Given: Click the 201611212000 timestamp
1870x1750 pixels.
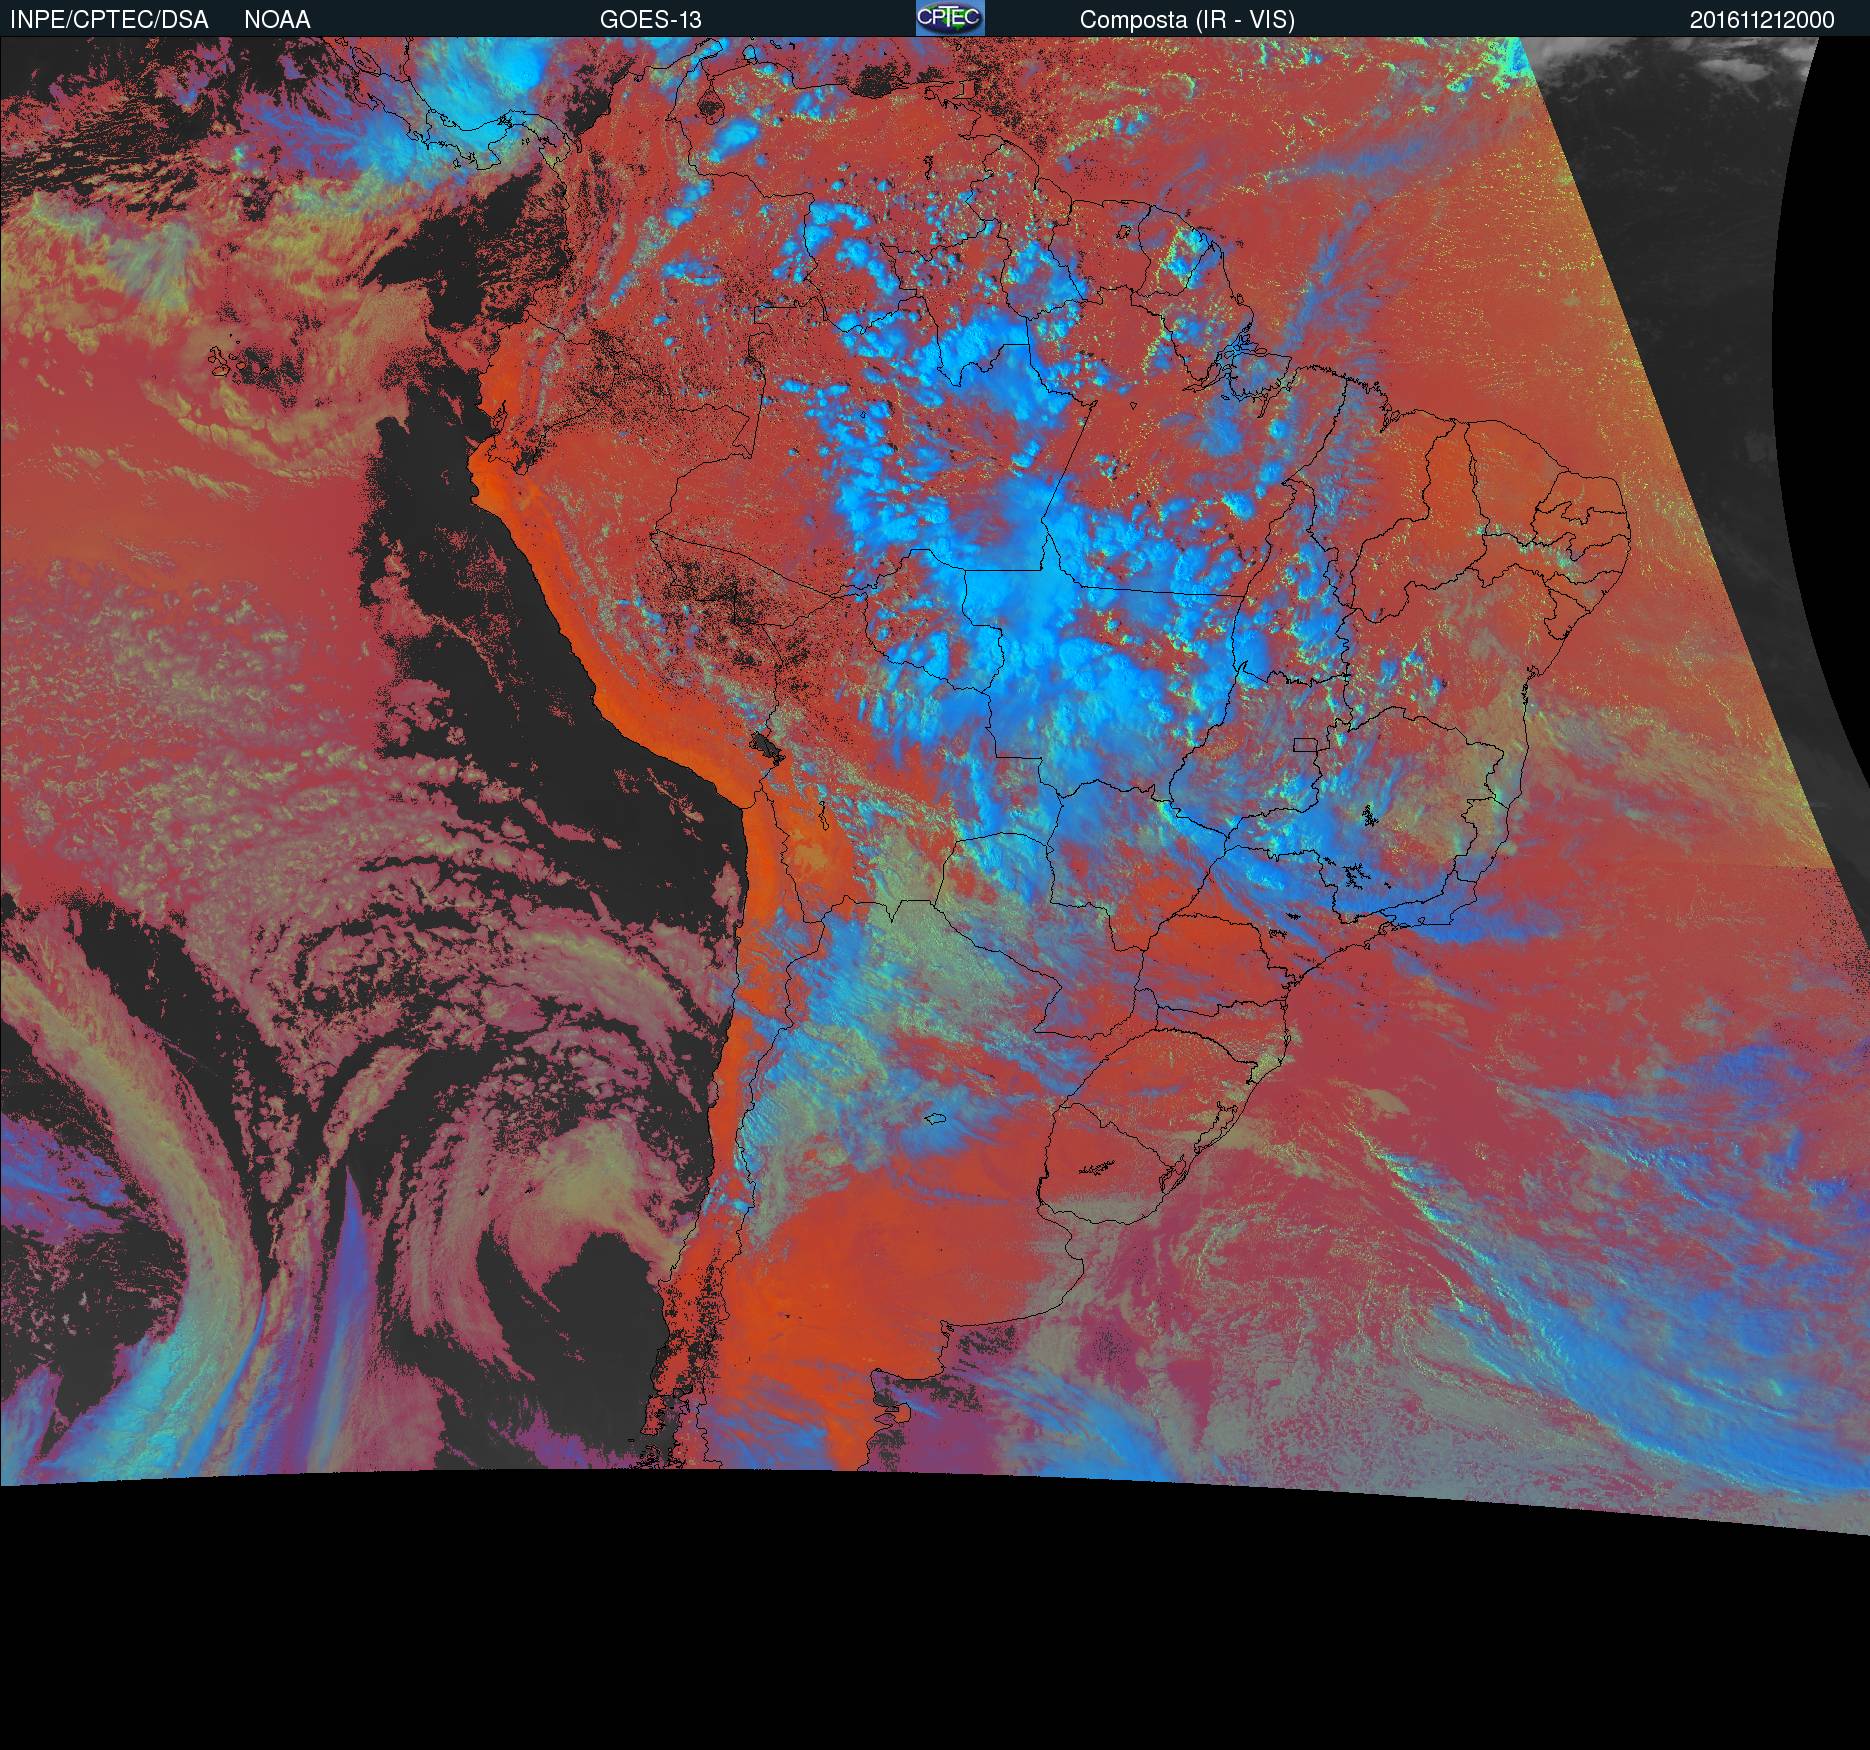Looking at the screenshot, I should [x=1762, y=20].
